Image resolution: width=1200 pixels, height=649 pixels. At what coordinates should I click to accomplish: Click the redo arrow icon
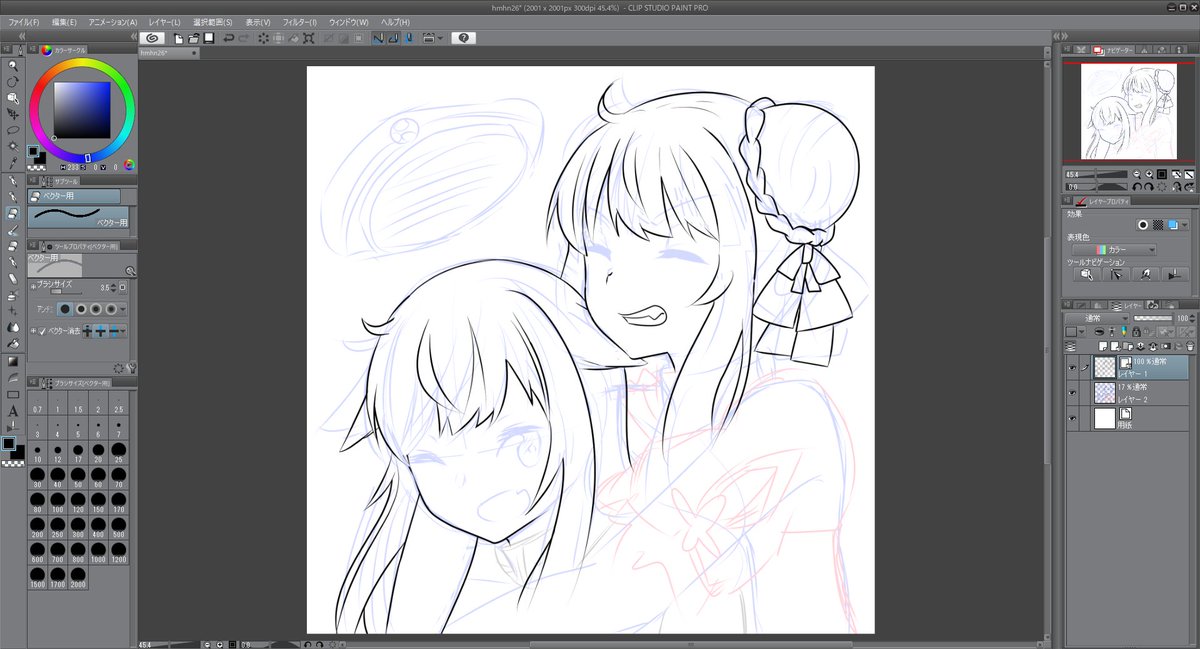(x=244, y=38)
